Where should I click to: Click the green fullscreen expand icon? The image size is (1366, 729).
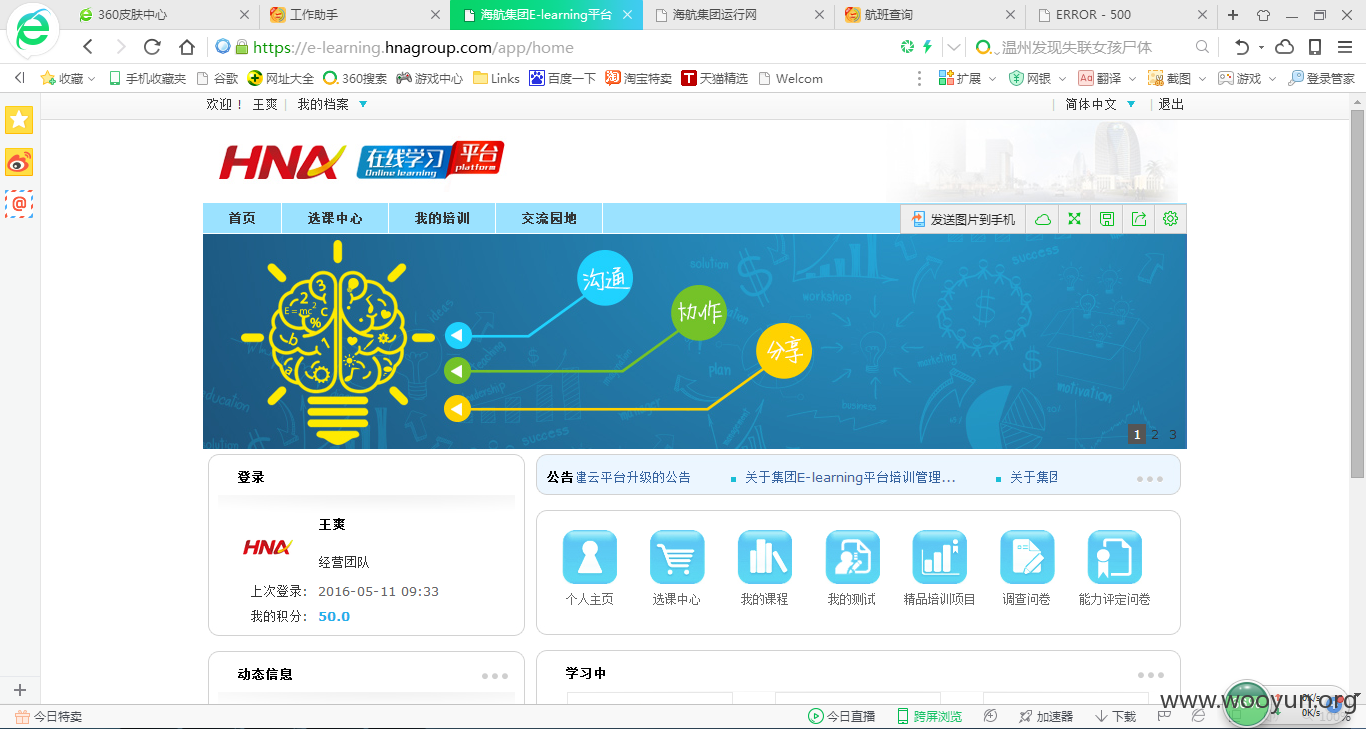point(1074,219)
